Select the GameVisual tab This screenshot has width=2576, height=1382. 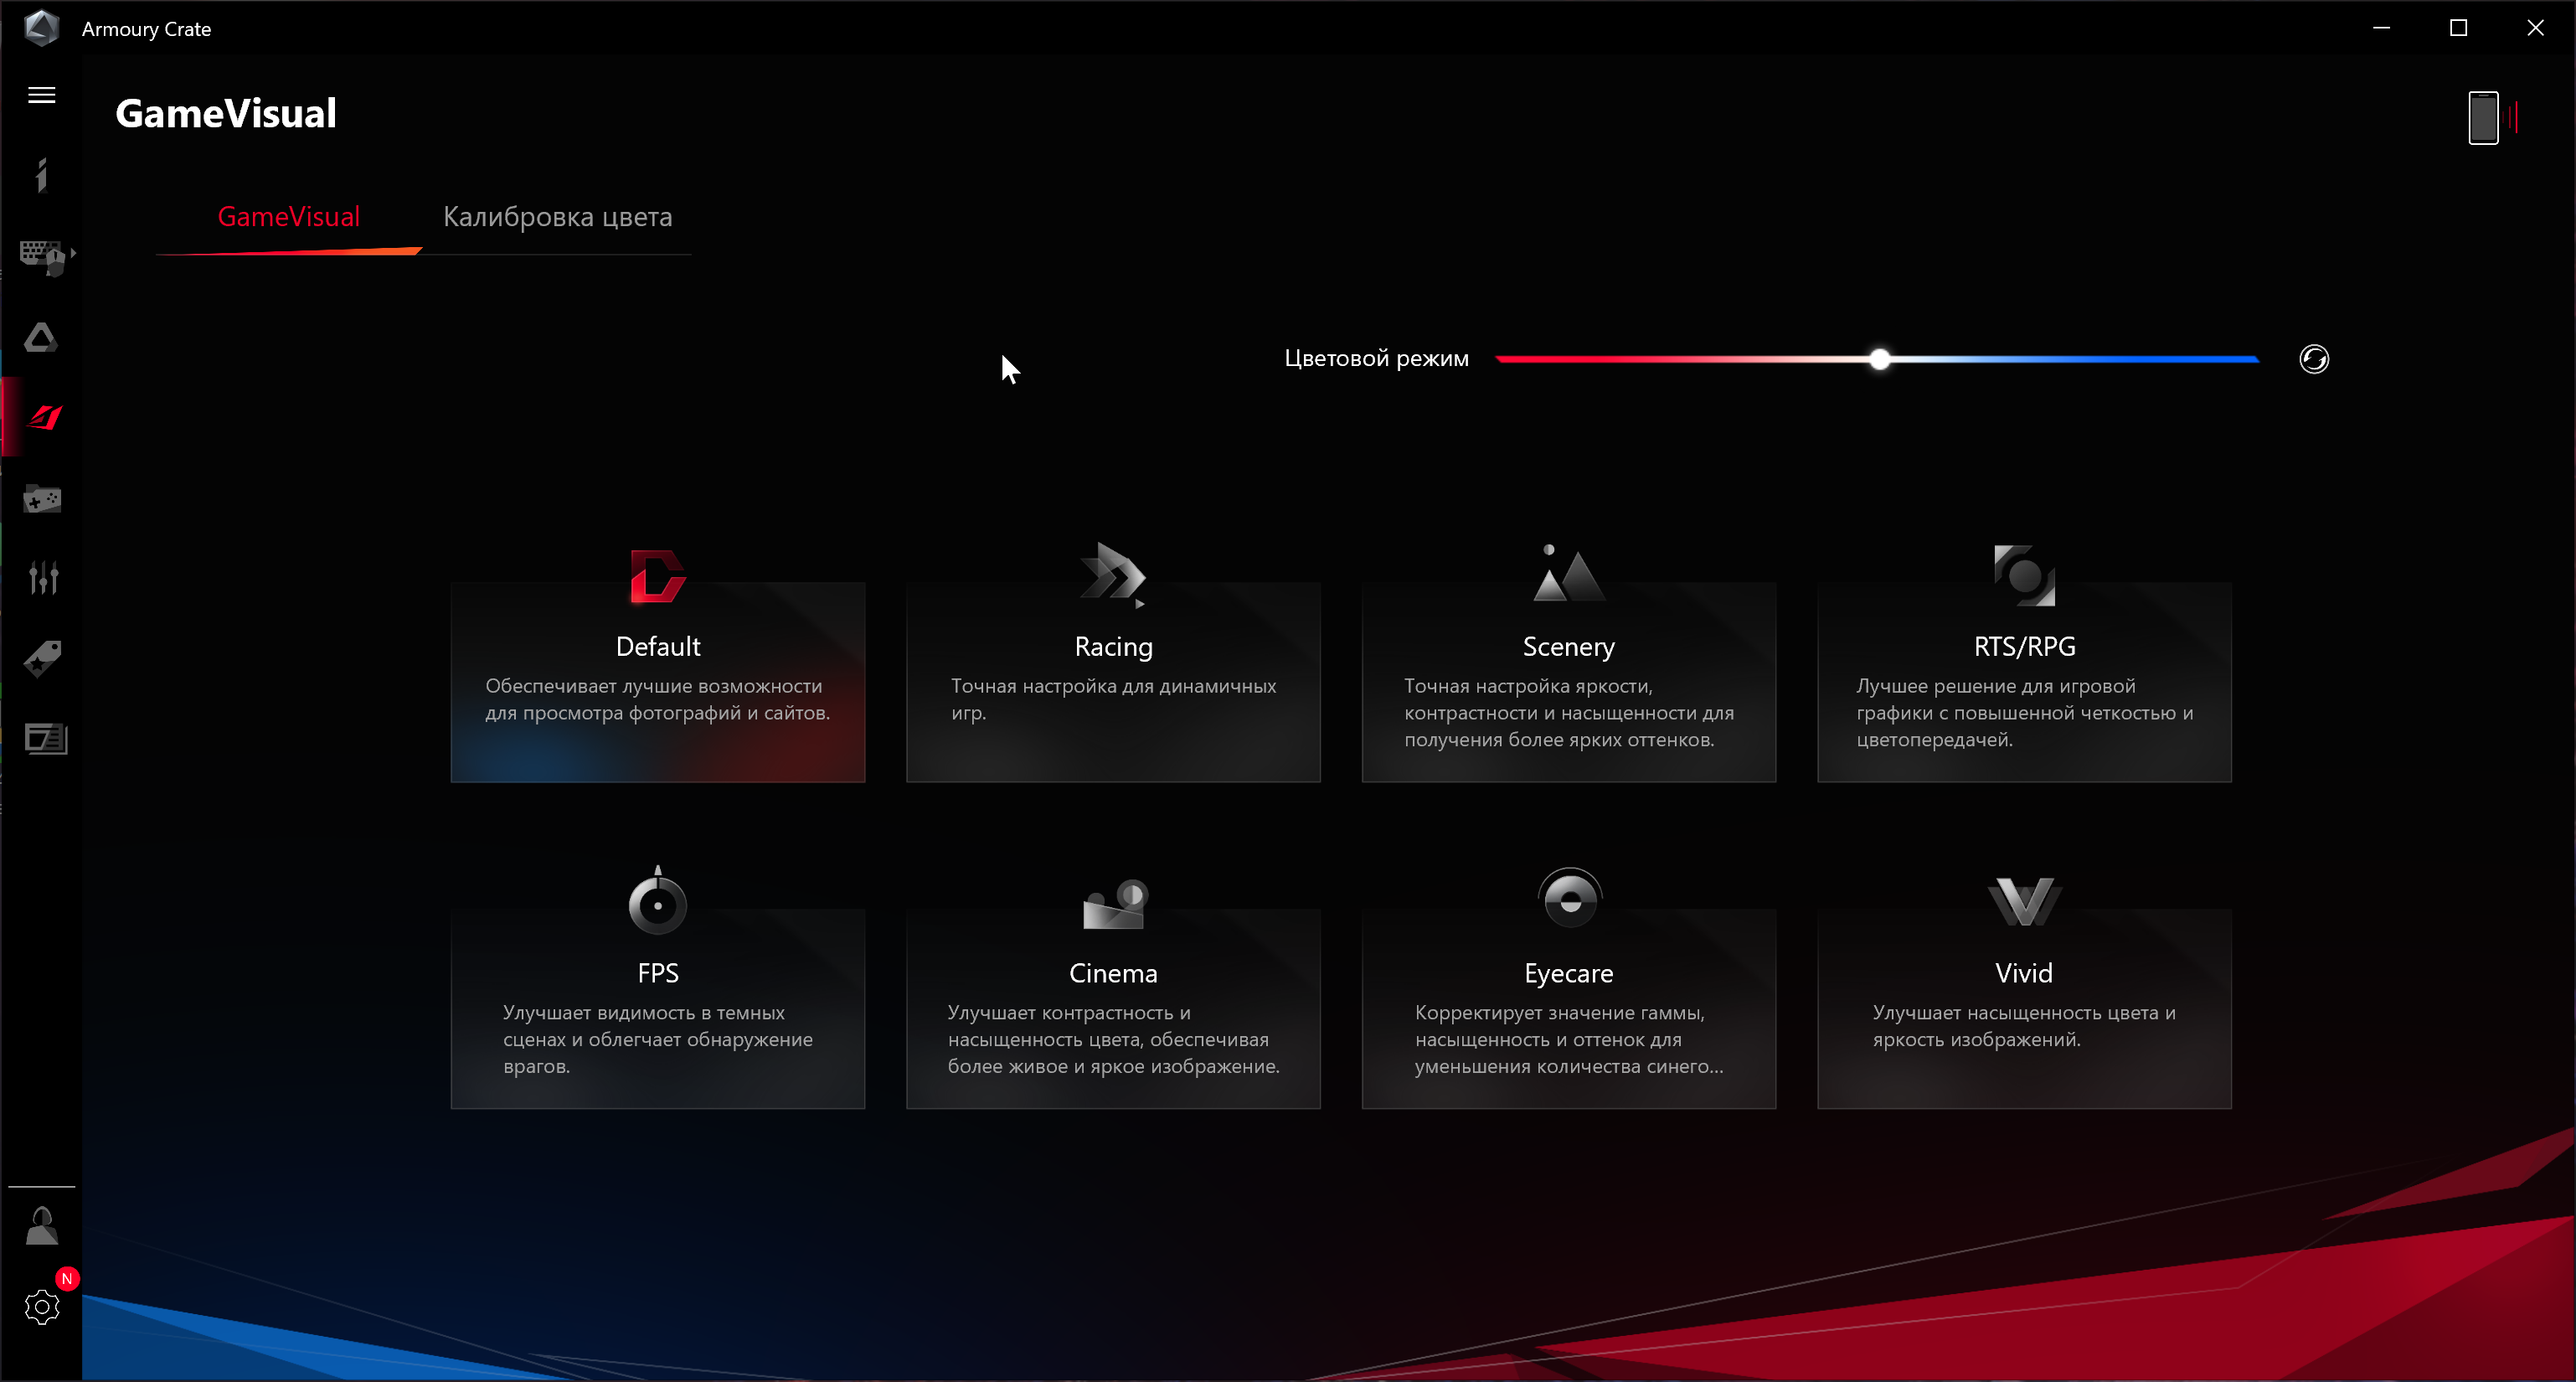click(x=288, y=217)
